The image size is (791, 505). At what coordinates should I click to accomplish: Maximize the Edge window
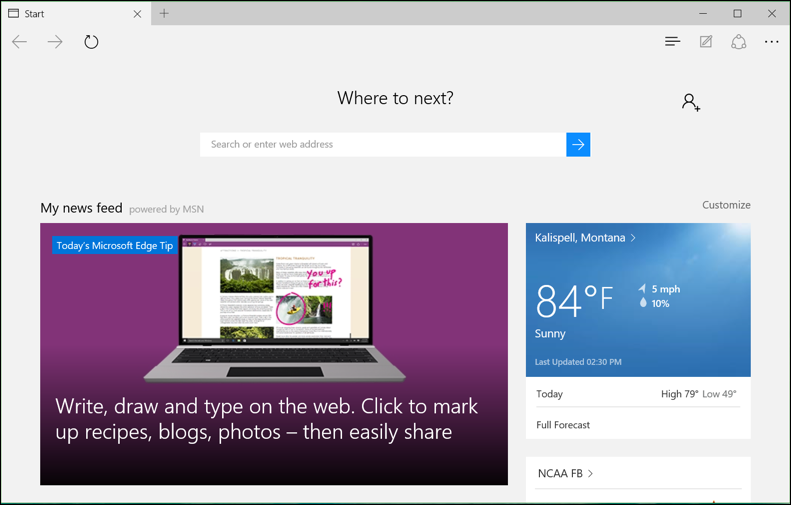pyautogui.click(x=737, y=14)
